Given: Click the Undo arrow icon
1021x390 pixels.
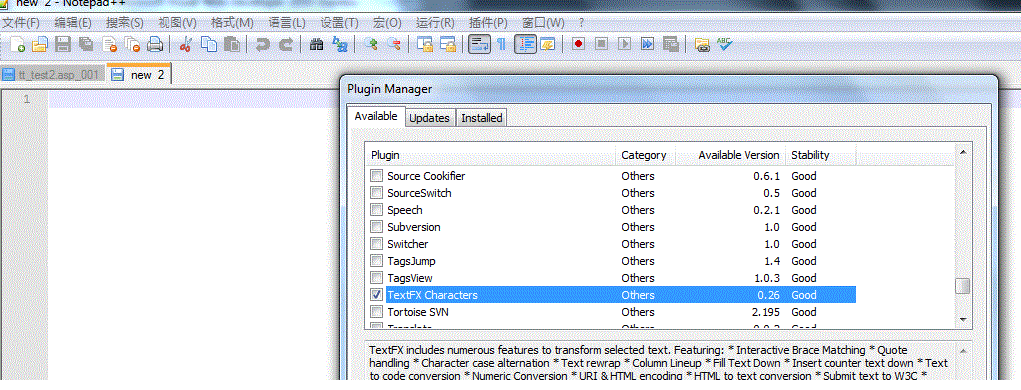Looking at the screenshot, I should [262, 44].
